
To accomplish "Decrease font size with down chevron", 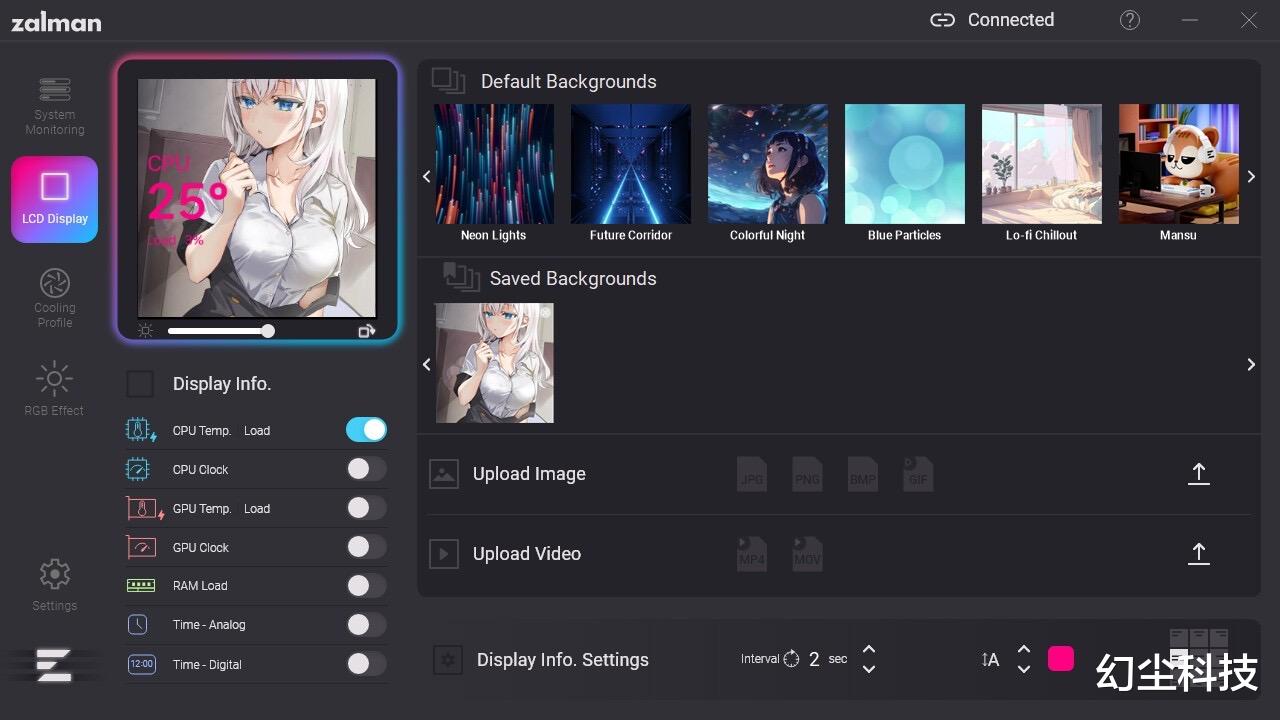I will (1024, 668).
